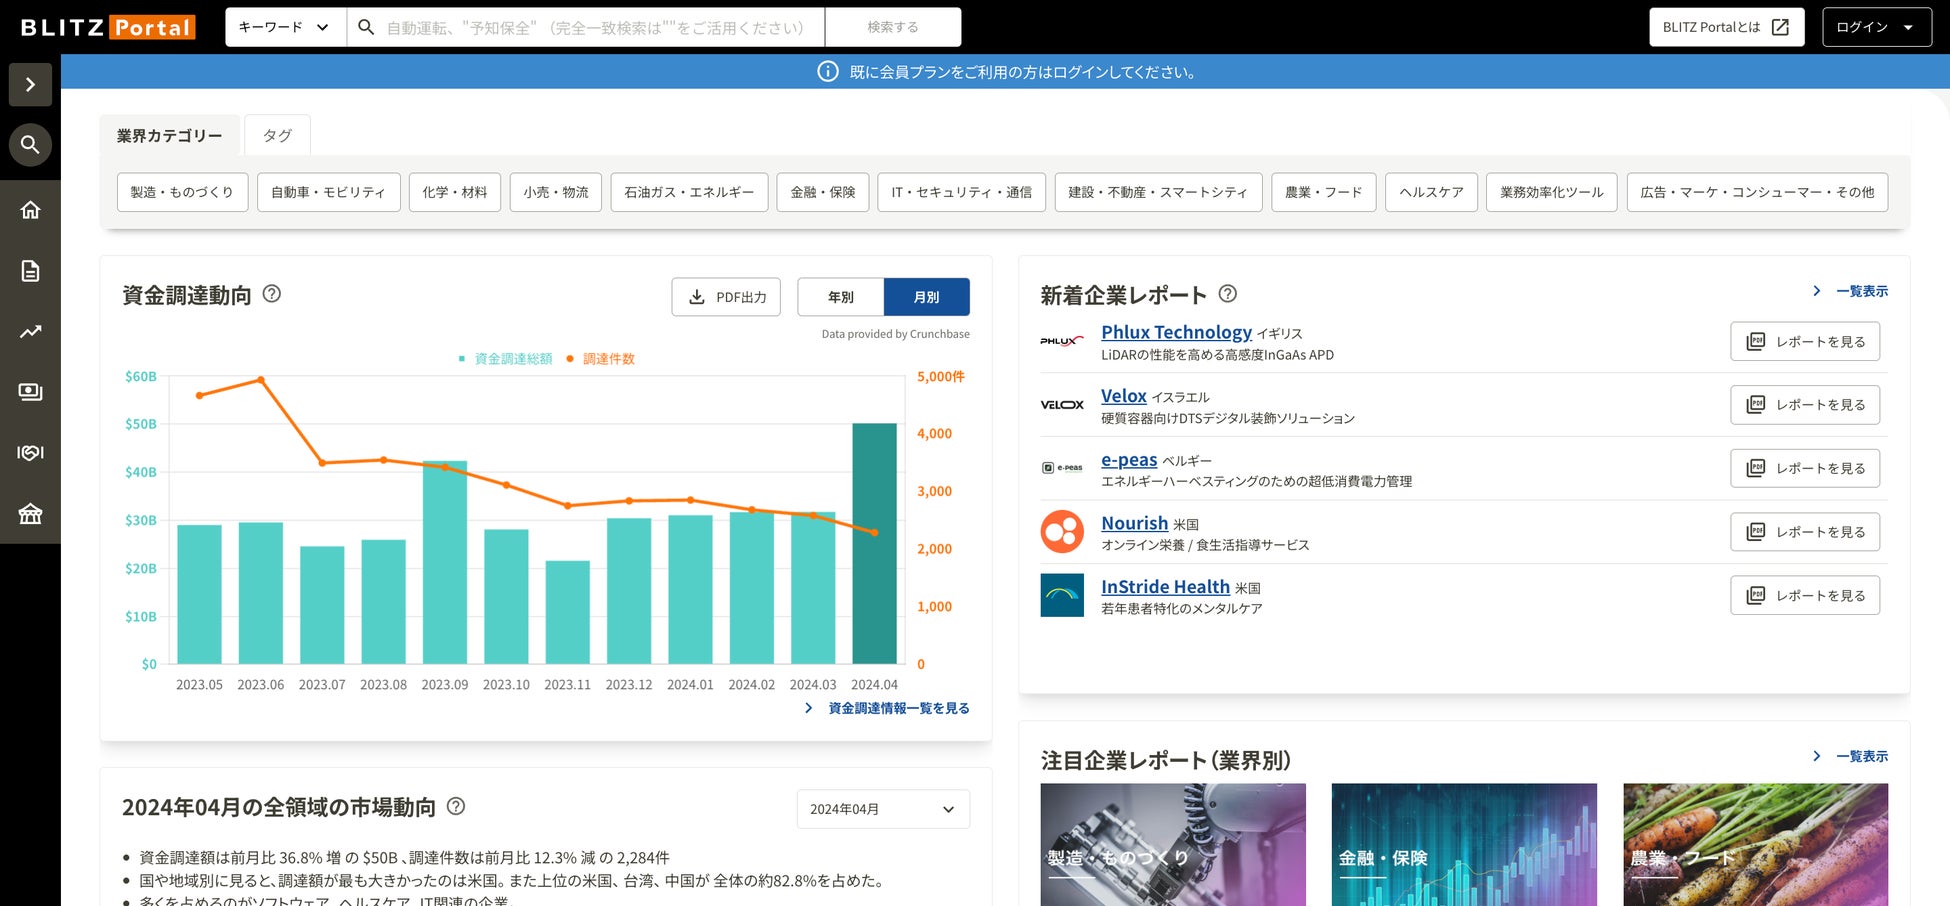Switch chart to 月別 view

(x=926, y=297)
